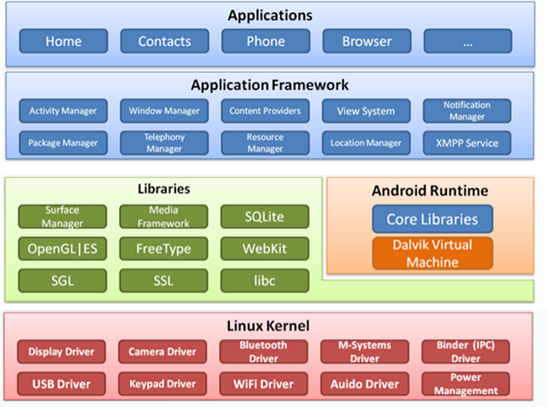Click the Linux Kernel heading
Screen dimensions: 548x407
point(268,326)
